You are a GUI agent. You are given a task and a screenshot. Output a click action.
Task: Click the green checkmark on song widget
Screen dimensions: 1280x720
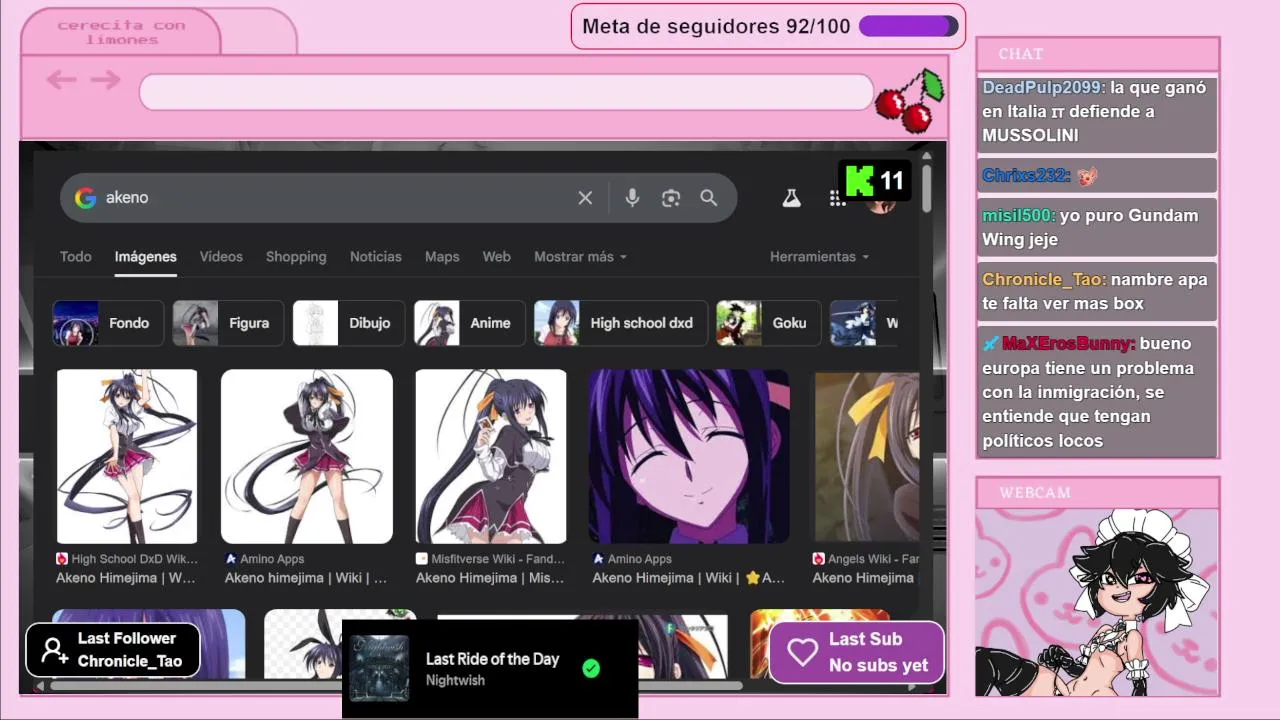click(x=591, y=669)
